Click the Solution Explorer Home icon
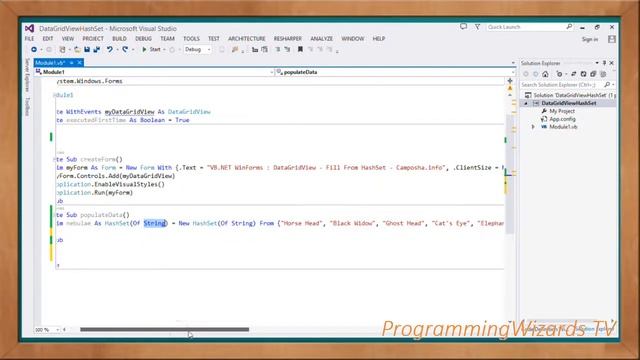The height and width of the screenshot is (360, 640). 545,74
